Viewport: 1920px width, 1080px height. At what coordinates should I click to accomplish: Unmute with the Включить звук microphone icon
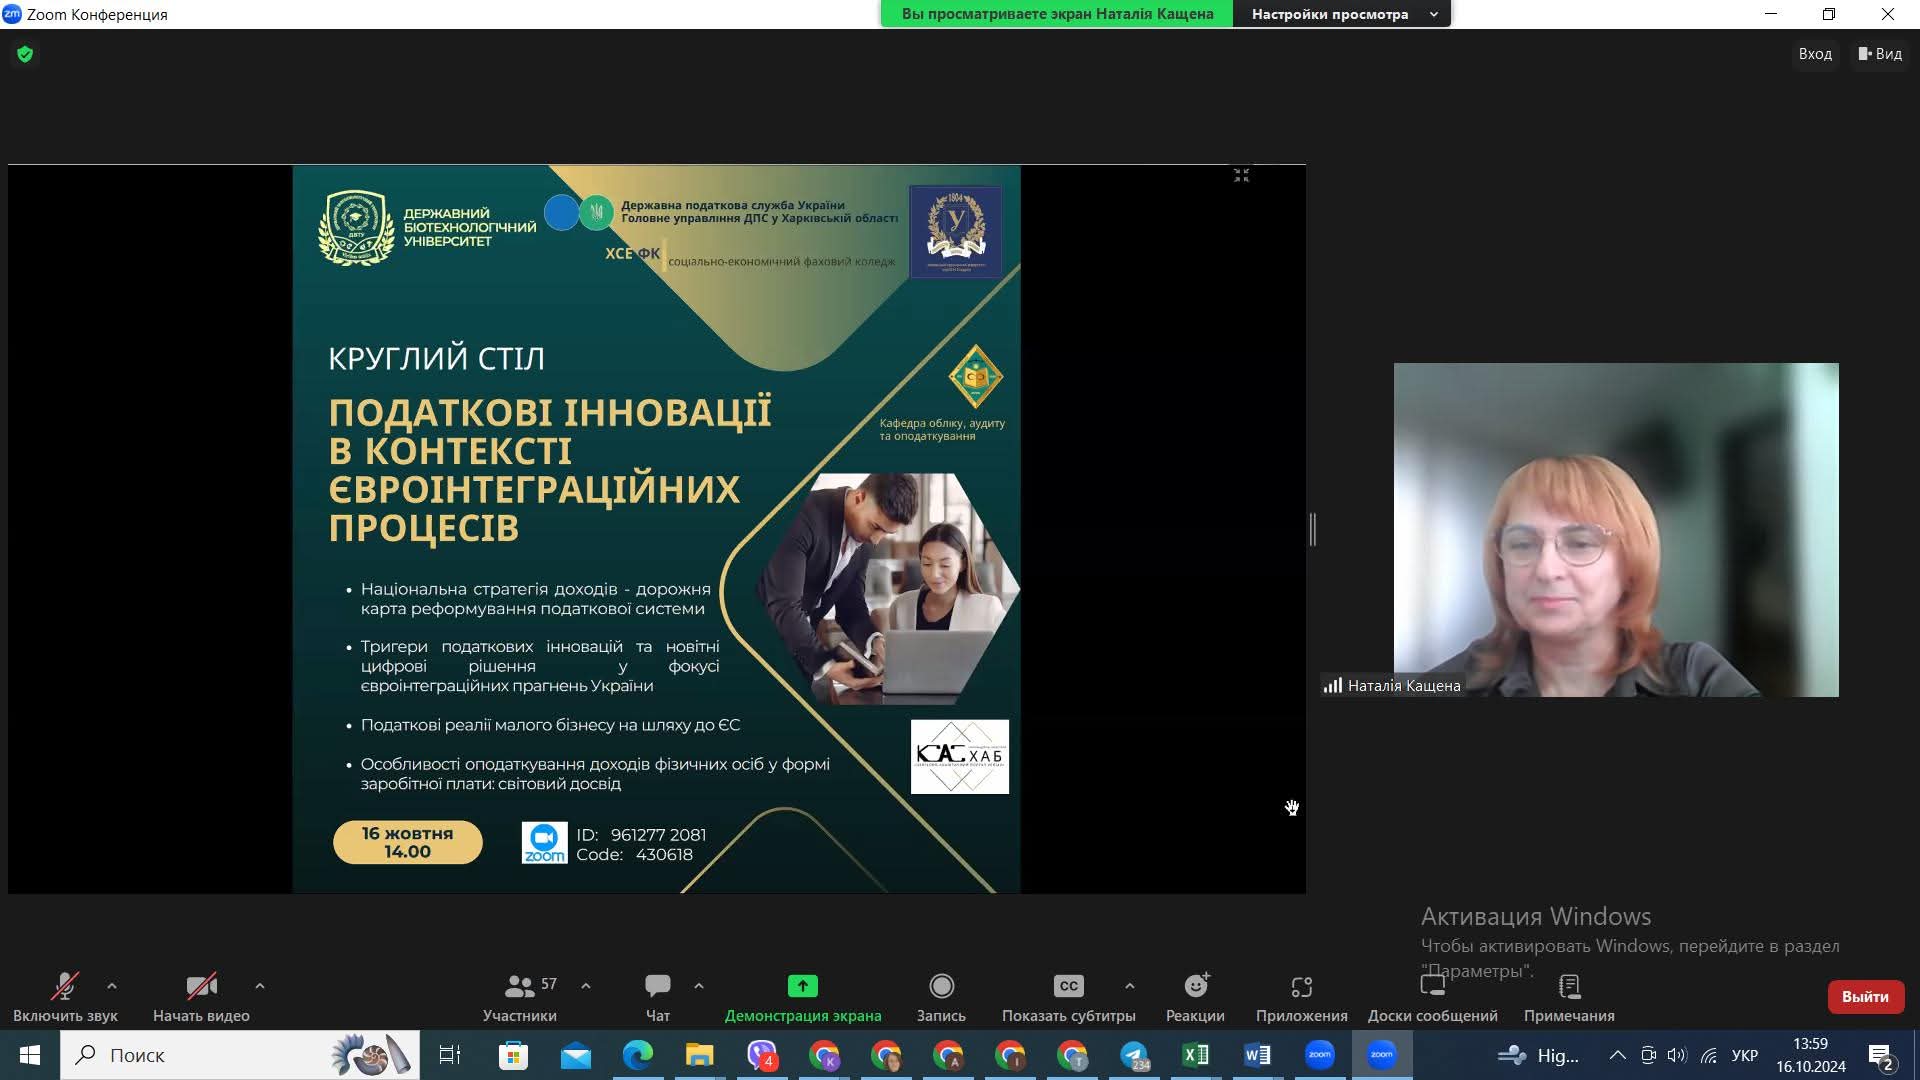(65, 987)
